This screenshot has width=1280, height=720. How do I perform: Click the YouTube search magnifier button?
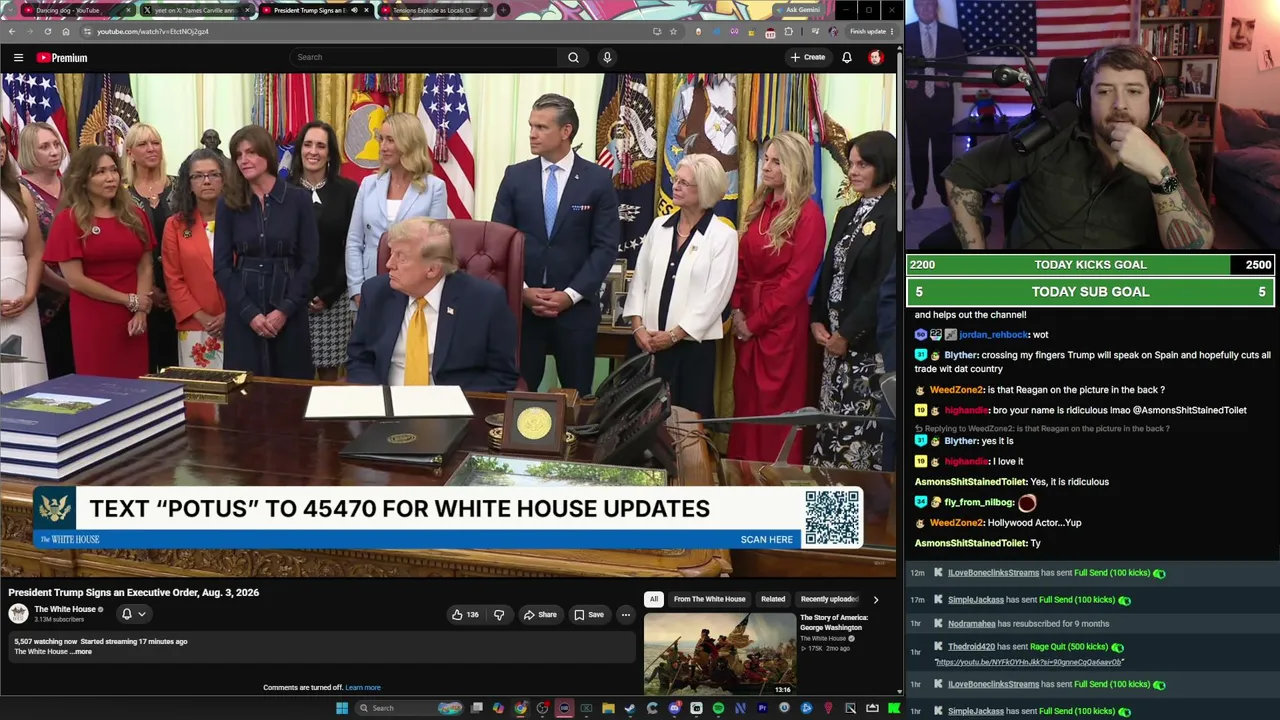point(573,57)
